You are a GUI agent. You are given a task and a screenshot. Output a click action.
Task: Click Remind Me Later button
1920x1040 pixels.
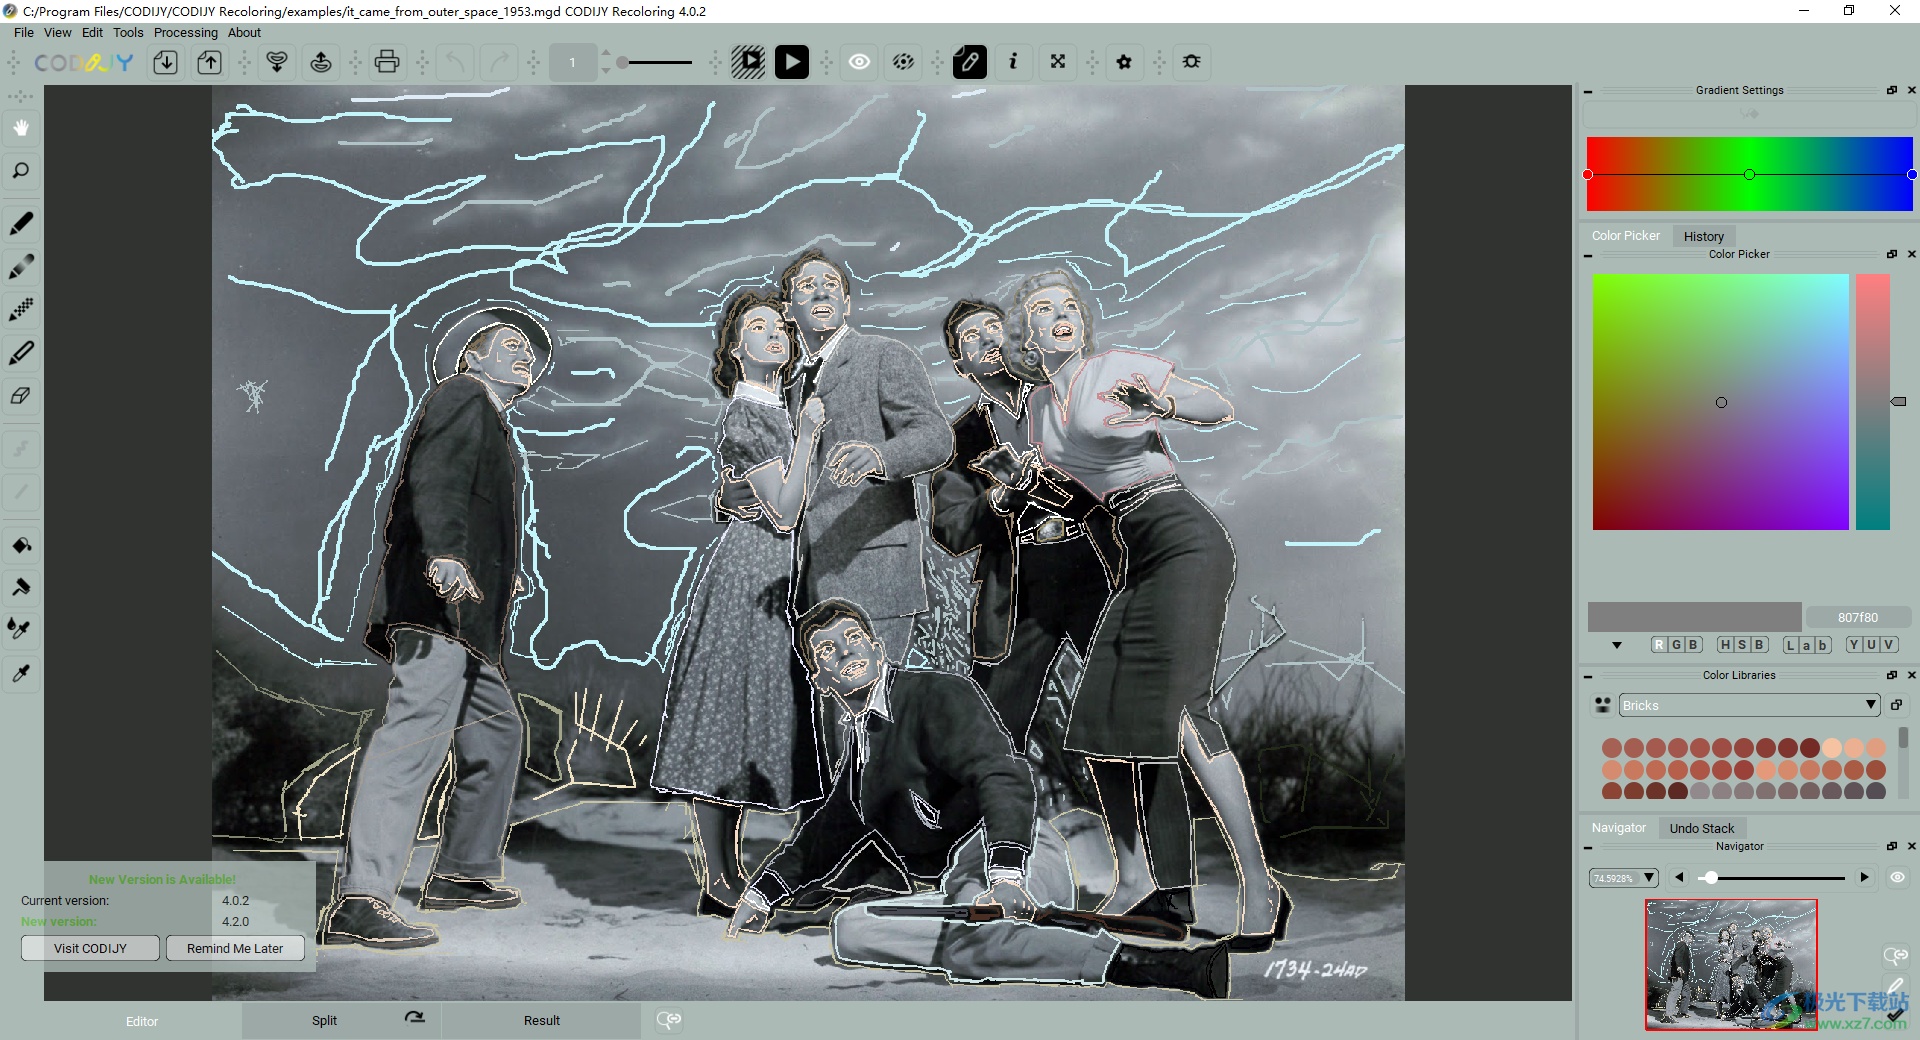click(x=235, y=948)
